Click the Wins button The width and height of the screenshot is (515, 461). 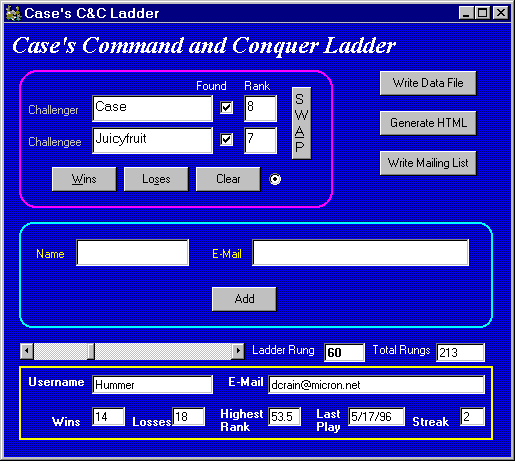click(x=84, y=179)
